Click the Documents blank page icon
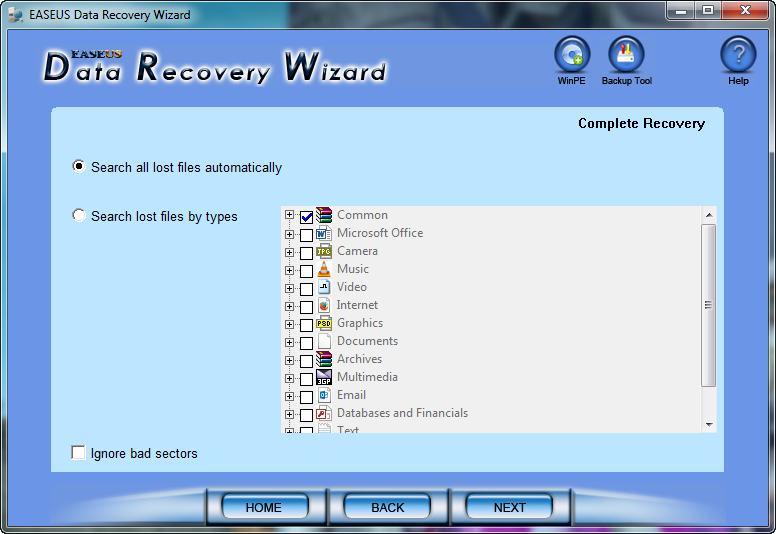 click(324, 341)
